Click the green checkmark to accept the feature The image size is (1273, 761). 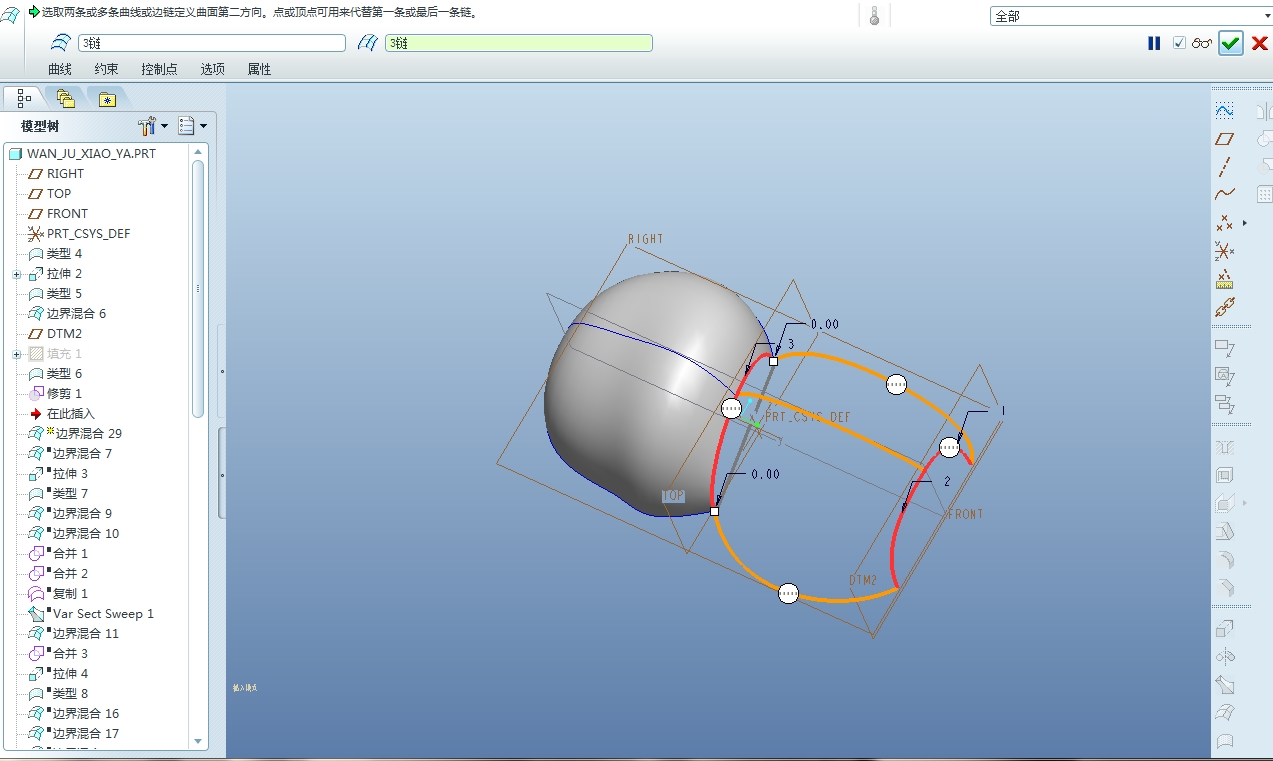1230,43
